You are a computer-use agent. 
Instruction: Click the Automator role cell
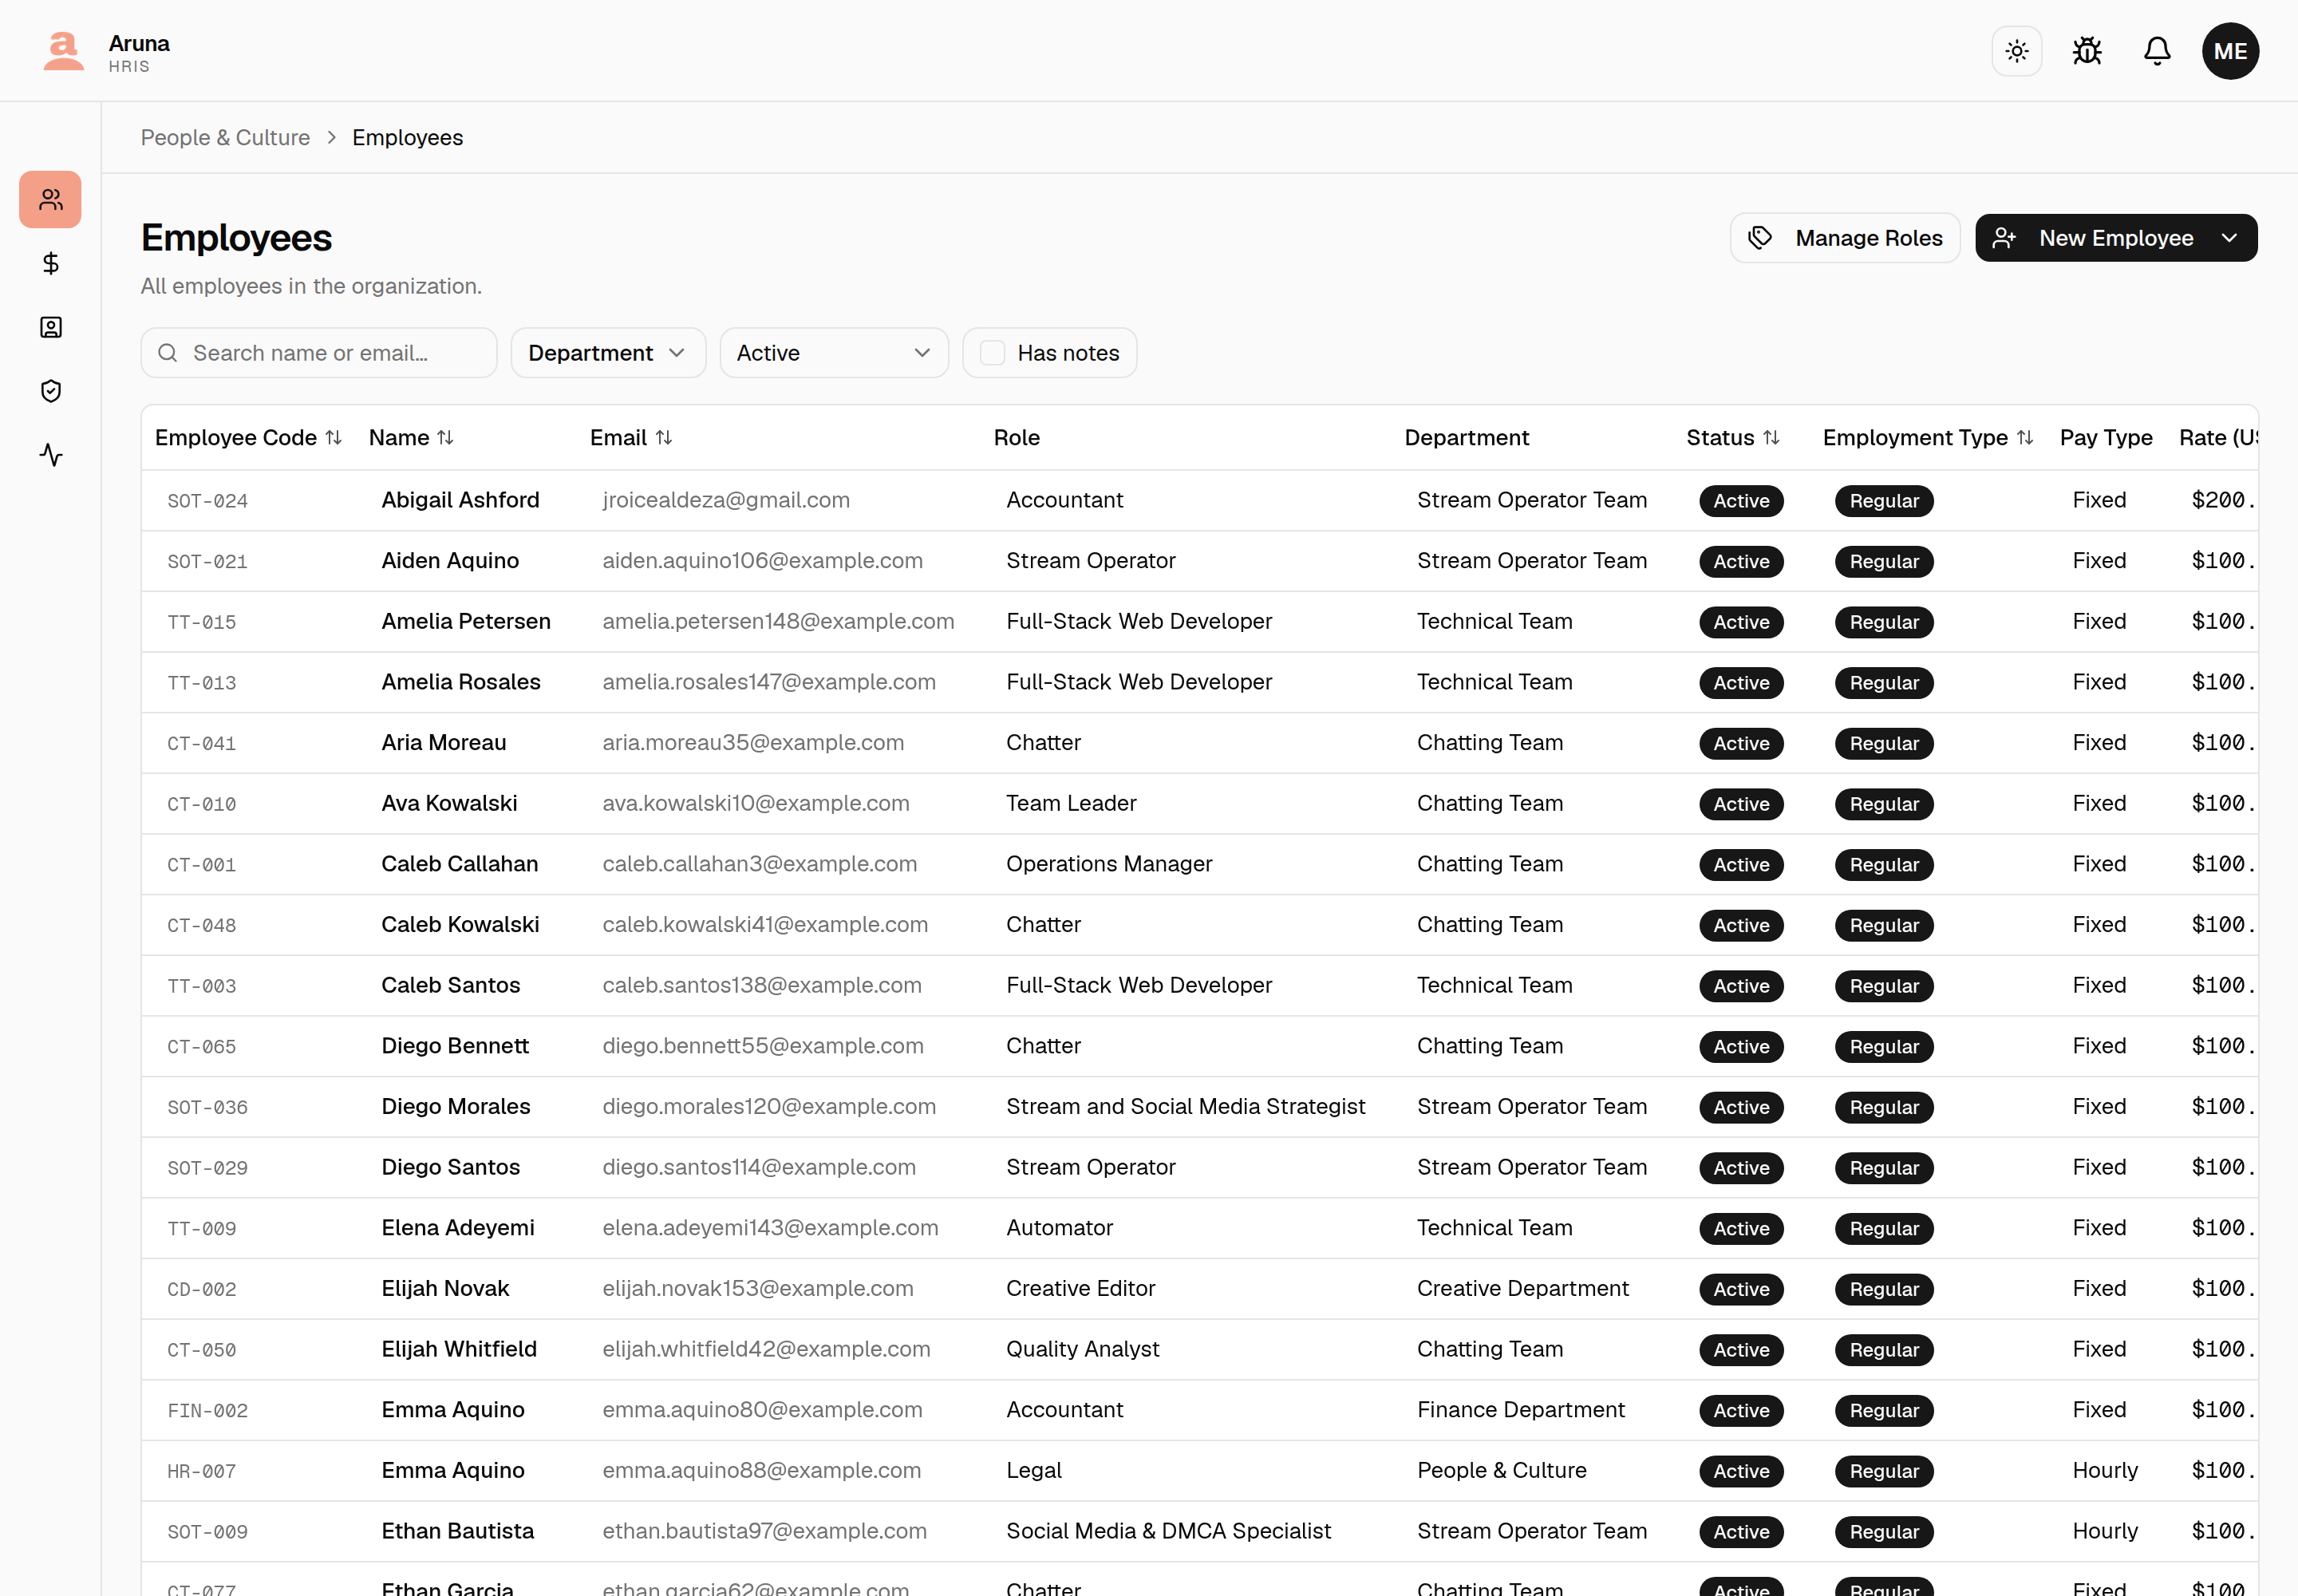pyautogui.click(x=1060, y=1228)
